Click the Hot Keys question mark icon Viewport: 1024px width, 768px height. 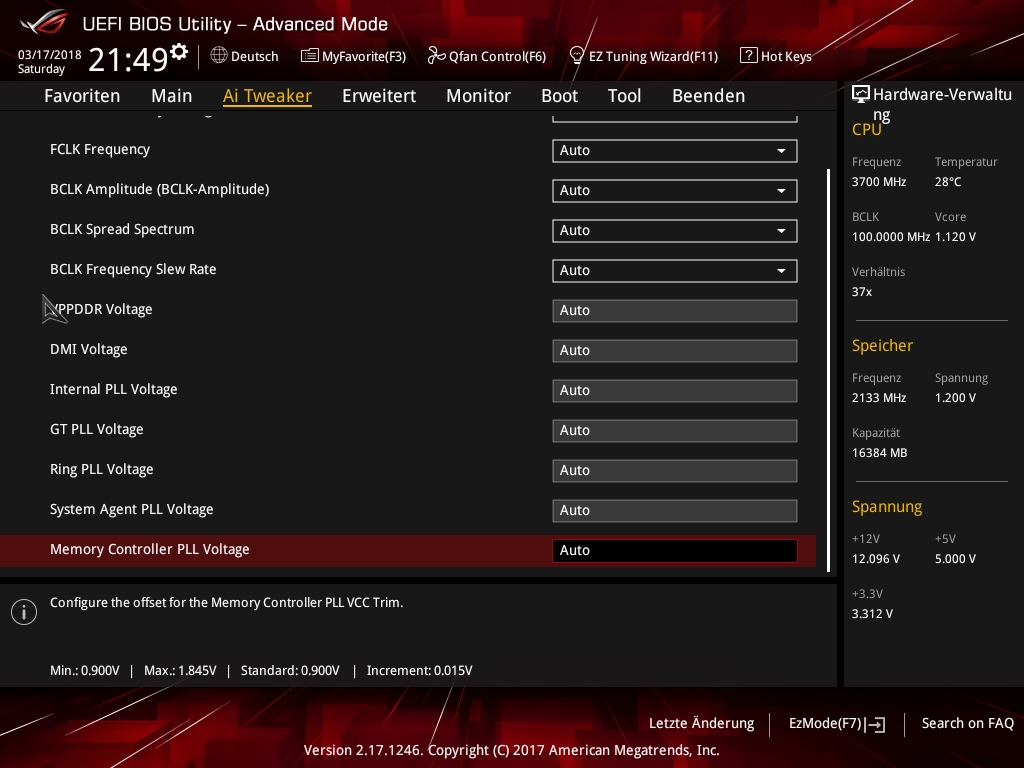tap(748, 56)
